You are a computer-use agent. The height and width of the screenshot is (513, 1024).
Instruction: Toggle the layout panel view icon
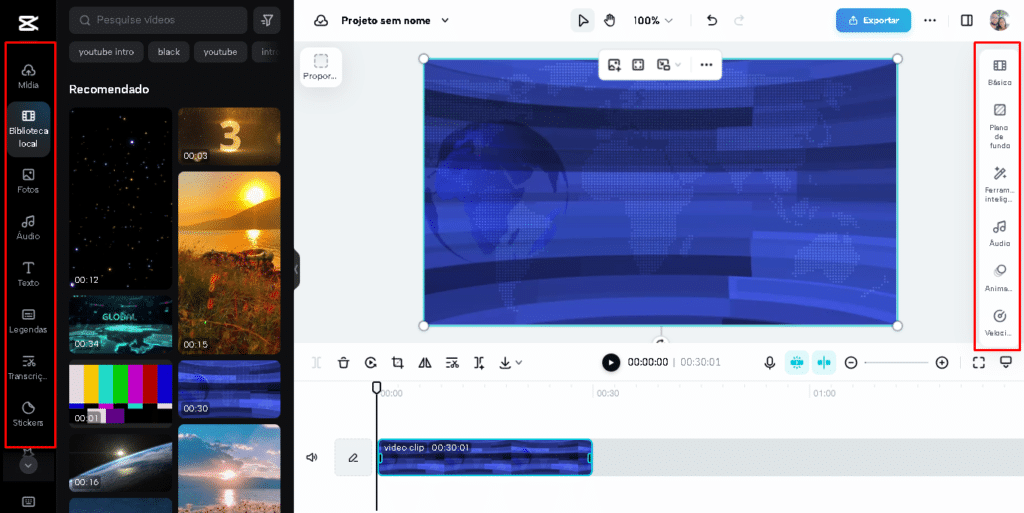pyautogui.click(x=967, y=20)
